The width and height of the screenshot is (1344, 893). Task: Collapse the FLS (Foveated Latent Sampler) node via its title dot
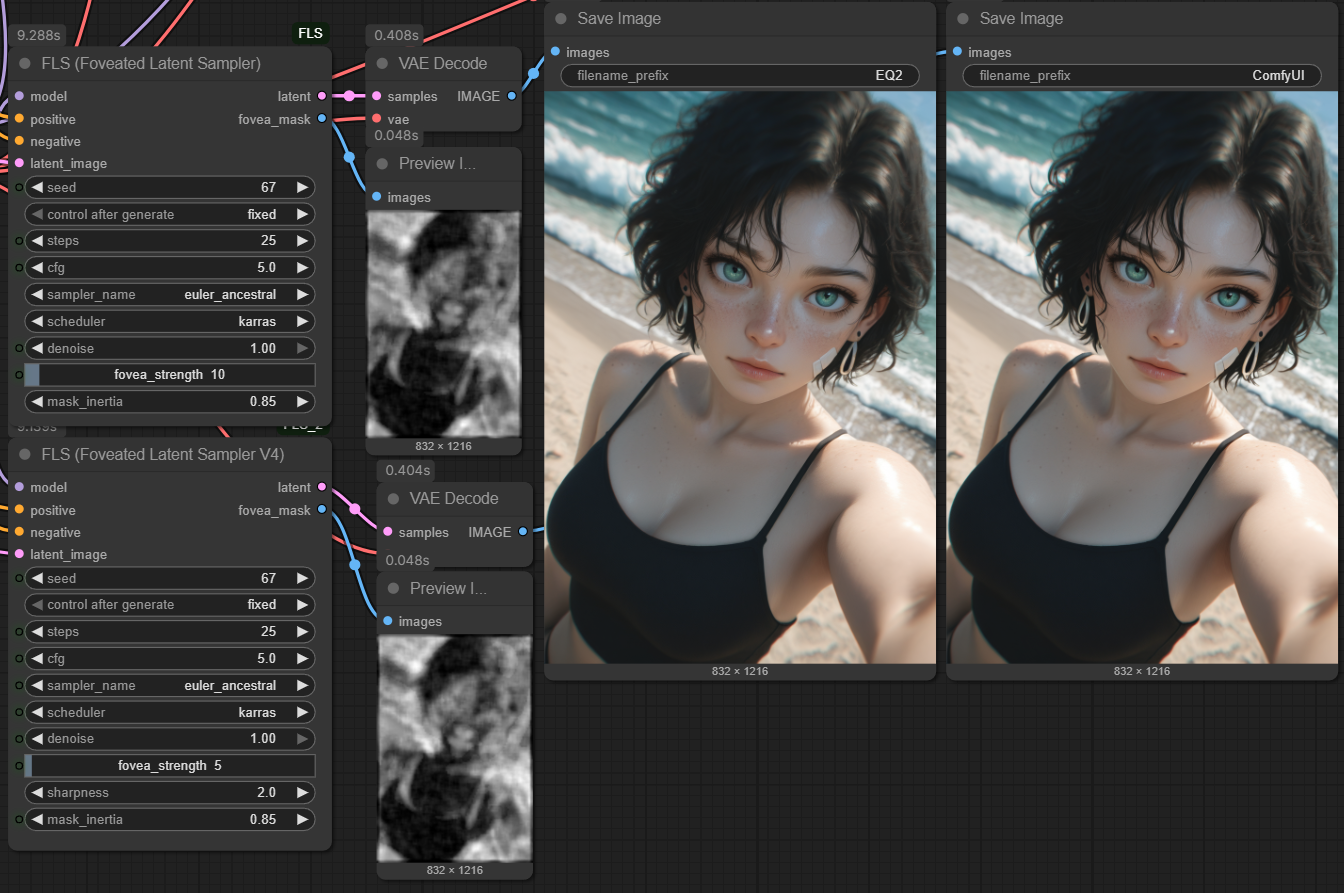click(25, 64)
